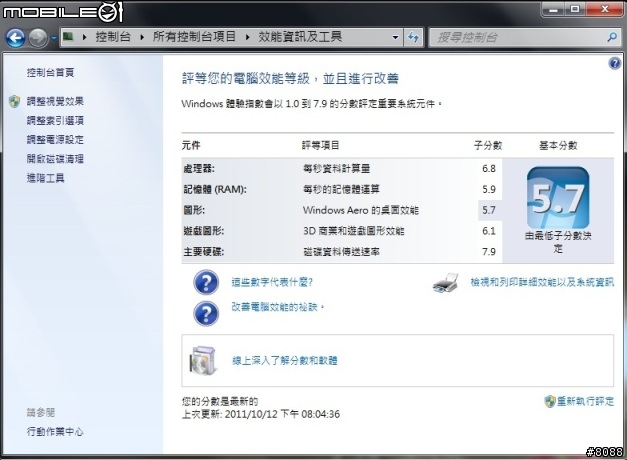Open 控制台首頁 link in sidebar

pos(50,72)
